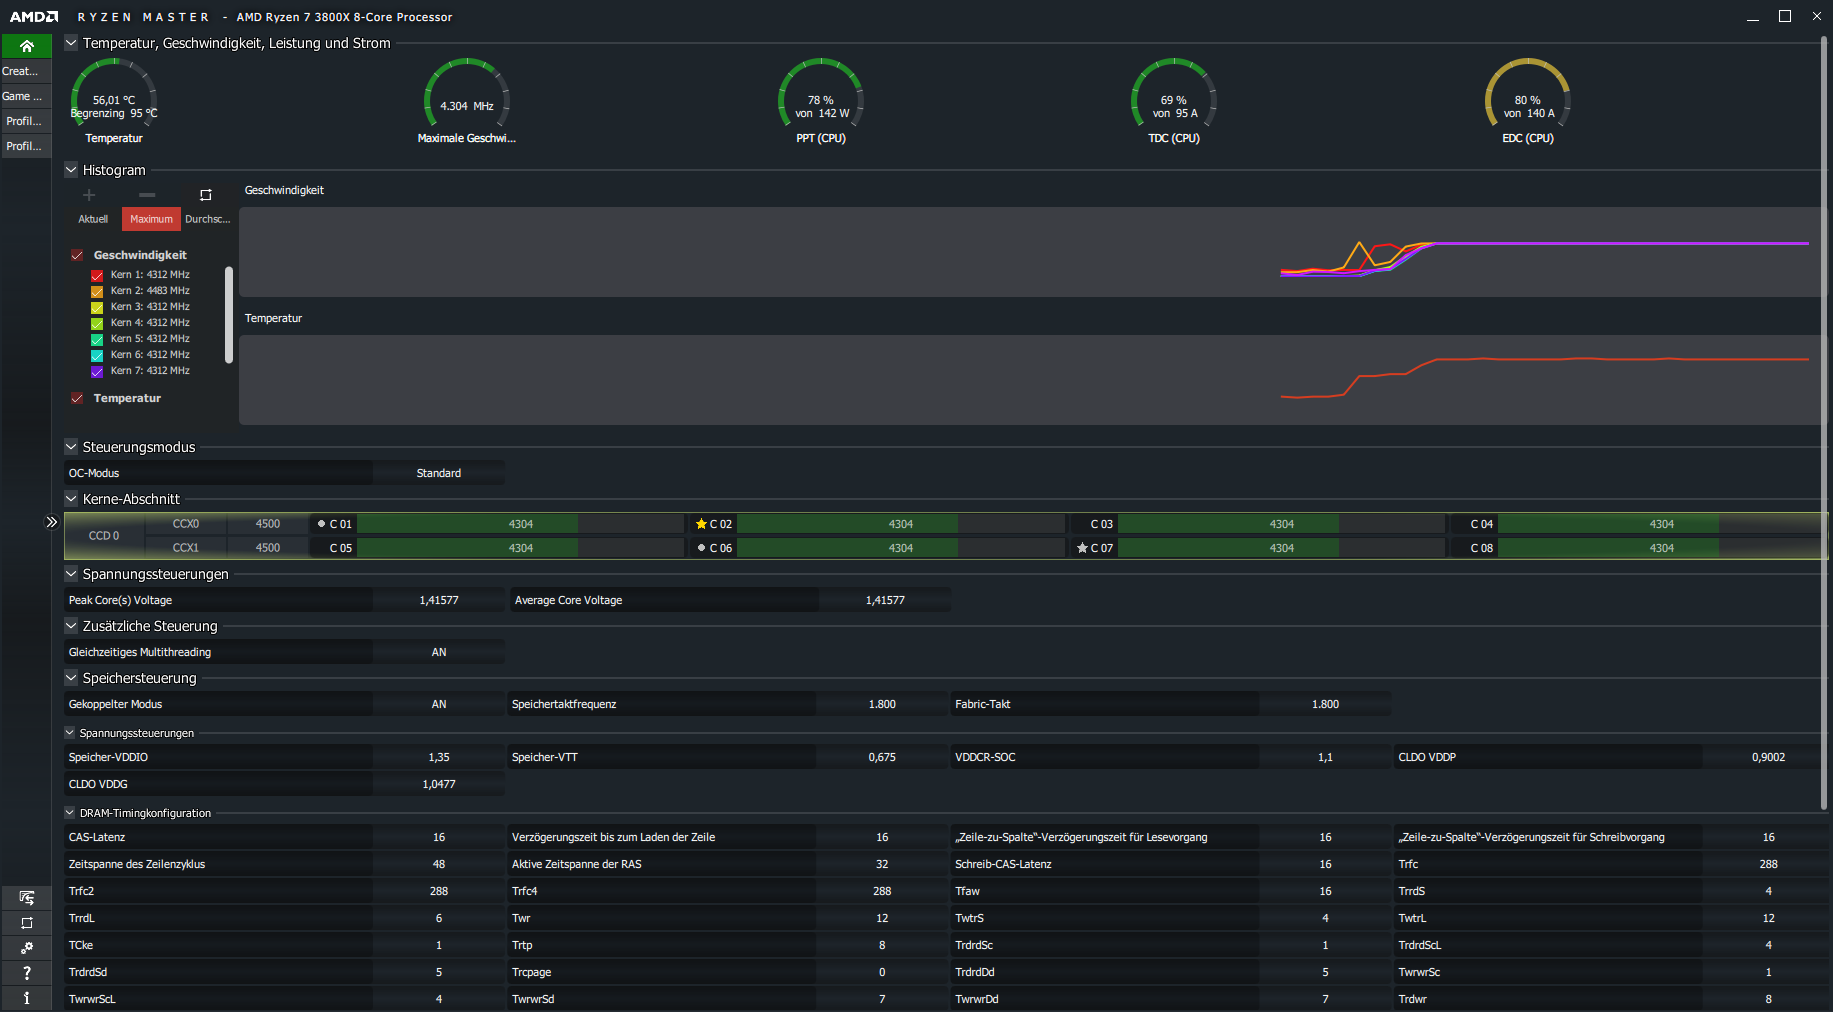Open the info icon in sidebar
Viewport: 1833px width, 1012px height.
point(26,998)
